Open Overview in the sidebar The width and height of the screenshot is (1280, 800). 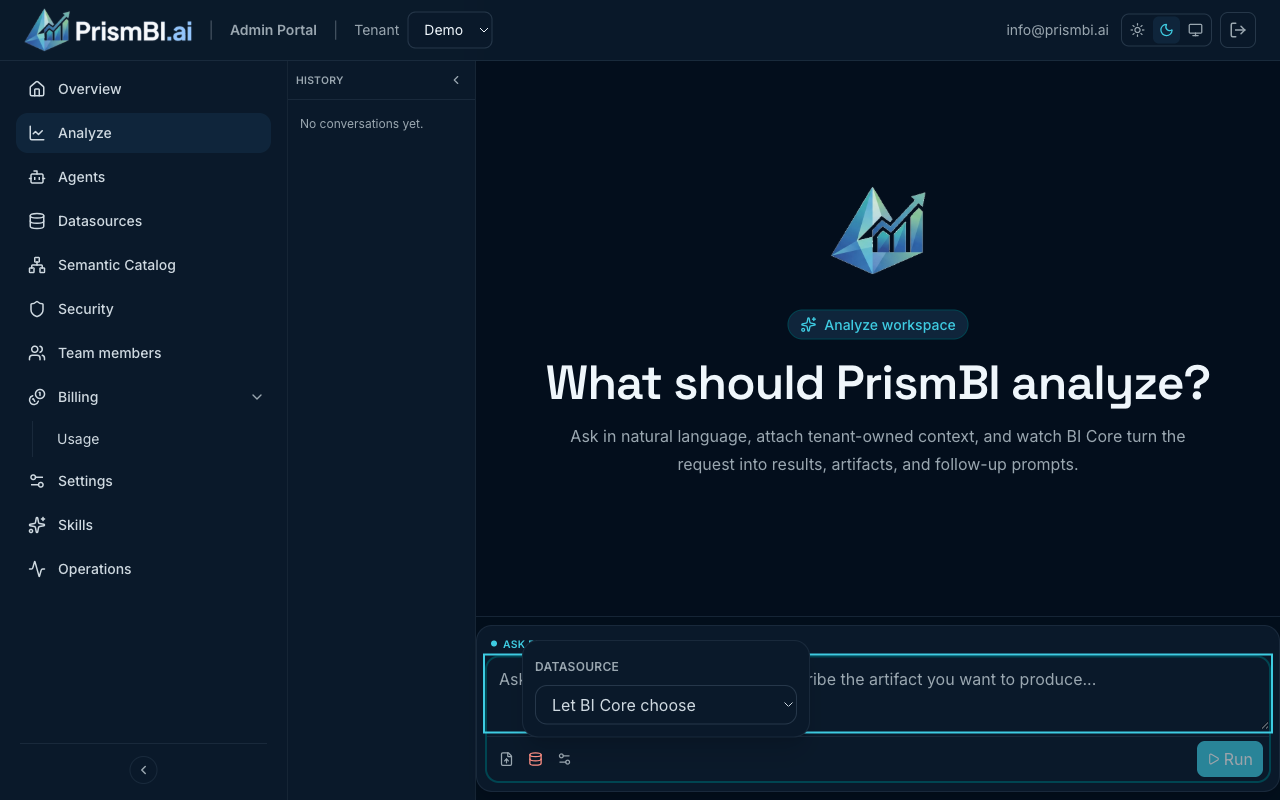click(143, 89)
